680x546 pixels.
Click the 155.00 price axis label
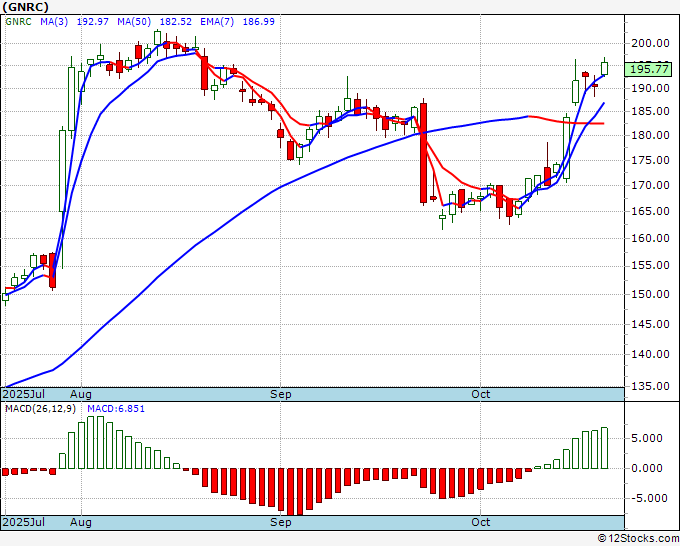[650, 265]
